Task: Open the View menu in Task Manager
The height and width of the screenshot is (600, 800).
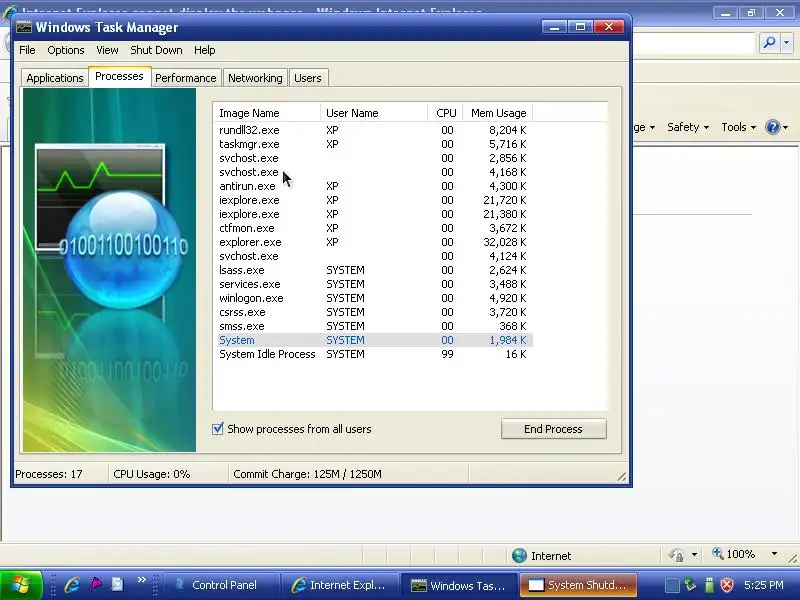Action: point(107,50)
